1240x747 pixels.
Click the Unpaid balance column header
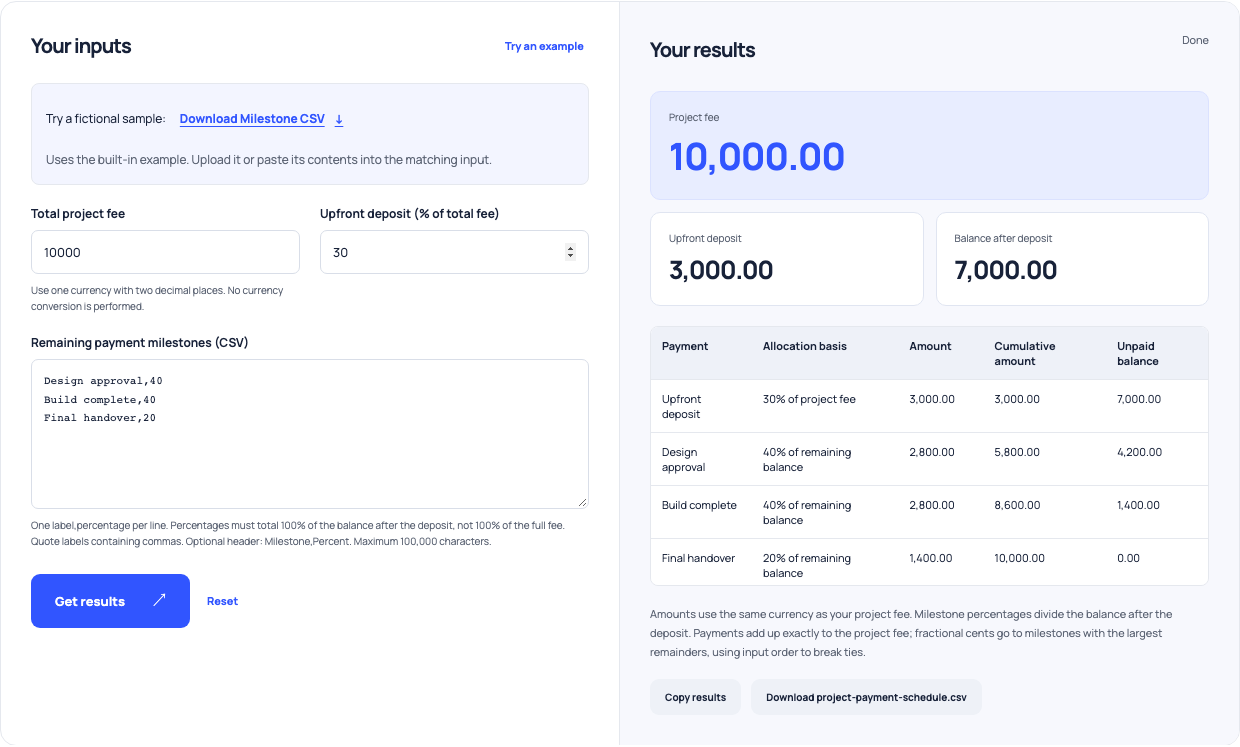[x=1138, y=353]
